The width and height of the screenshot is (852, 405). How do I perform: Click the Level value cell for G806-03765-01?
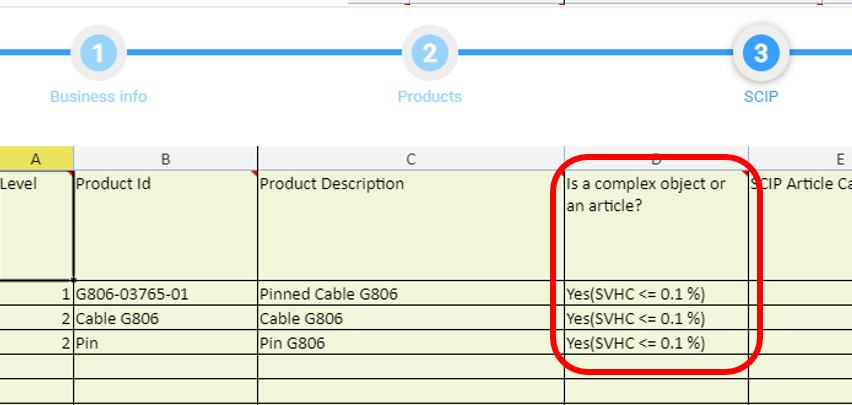tap(36, 294)
